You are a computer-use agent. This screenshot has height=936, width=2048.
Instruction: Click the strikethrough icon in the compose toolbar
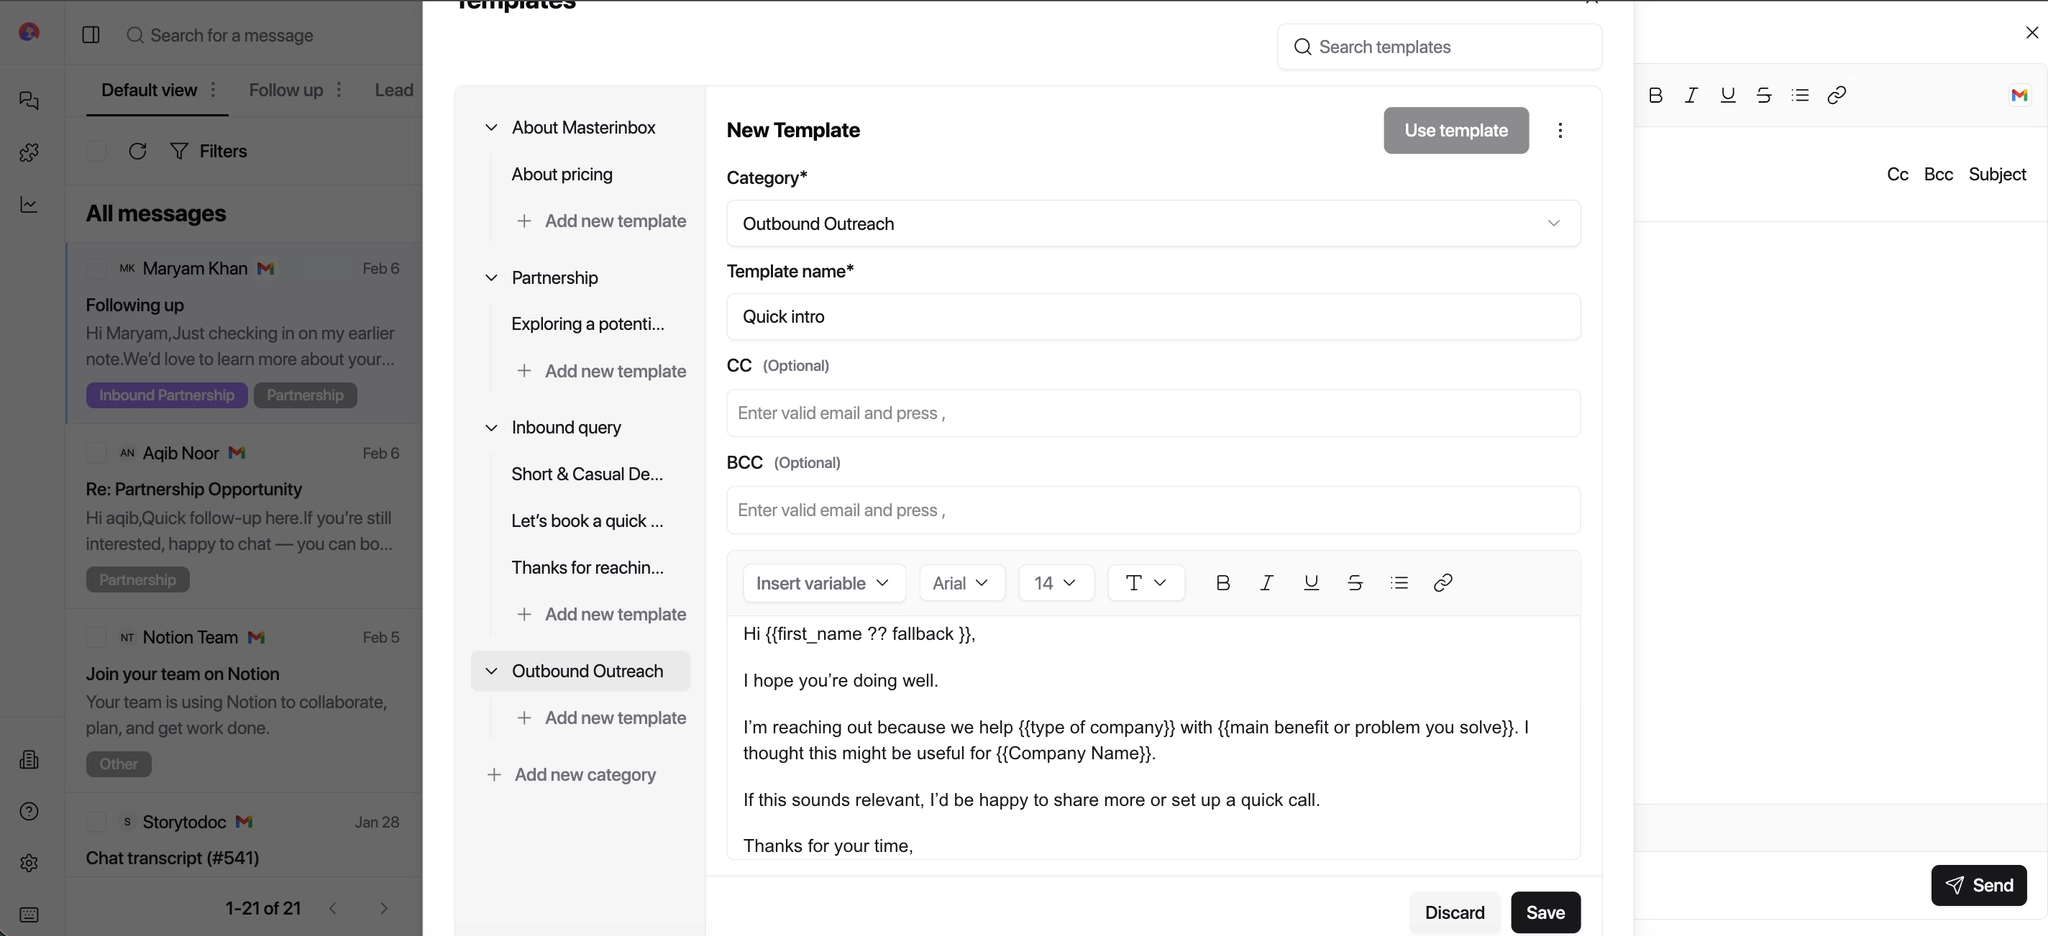[x=1763, y=95]
